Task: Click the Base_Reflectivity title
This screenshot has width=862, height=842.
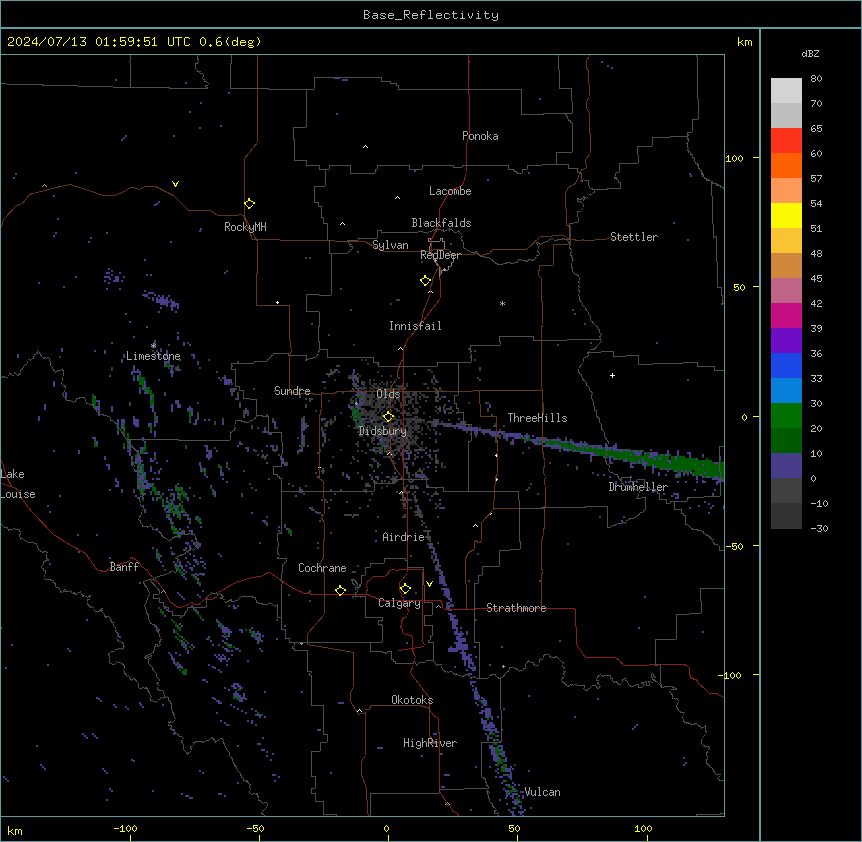Action: [x=431, y=15]
